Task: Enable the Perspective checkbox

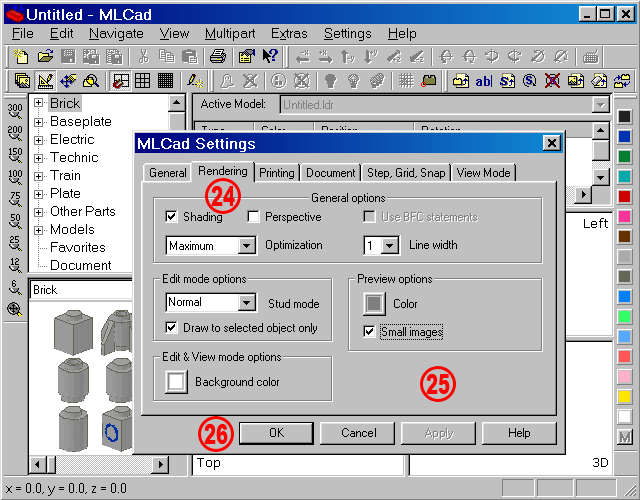Action: tap(253, 216)
